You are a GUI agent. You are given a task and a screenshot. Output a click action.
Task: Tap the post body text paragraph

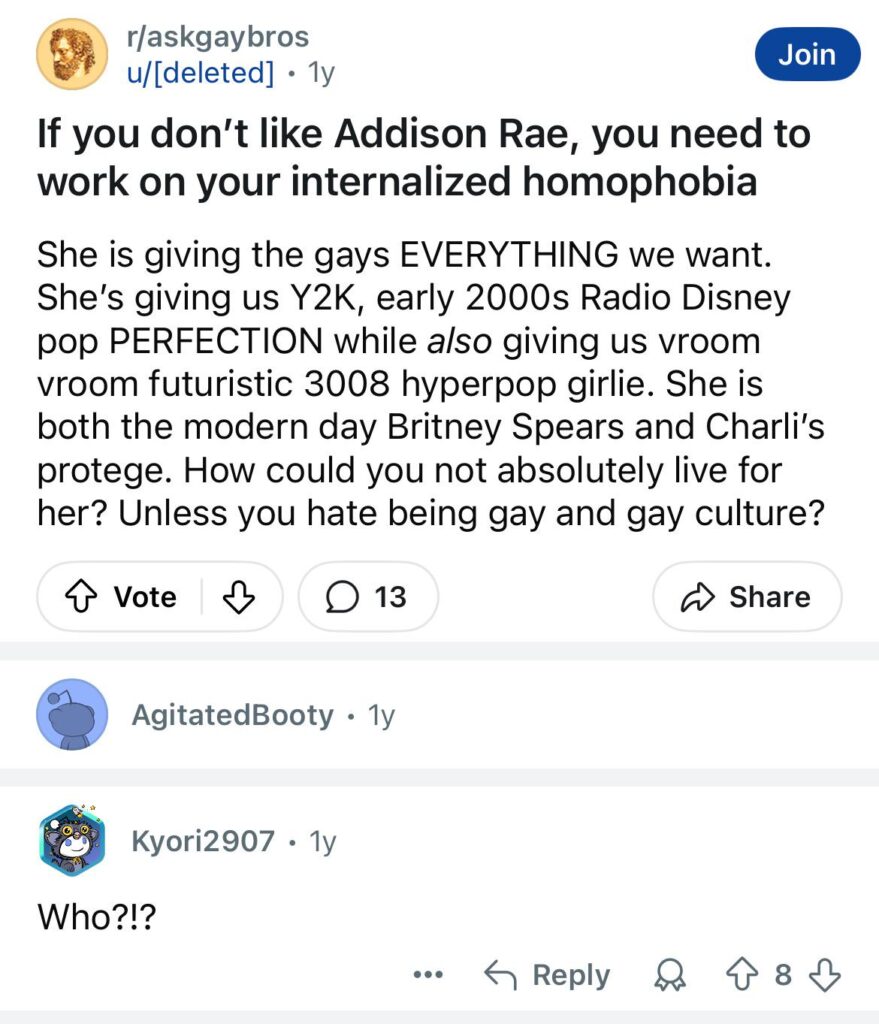(x=430, y=384)
